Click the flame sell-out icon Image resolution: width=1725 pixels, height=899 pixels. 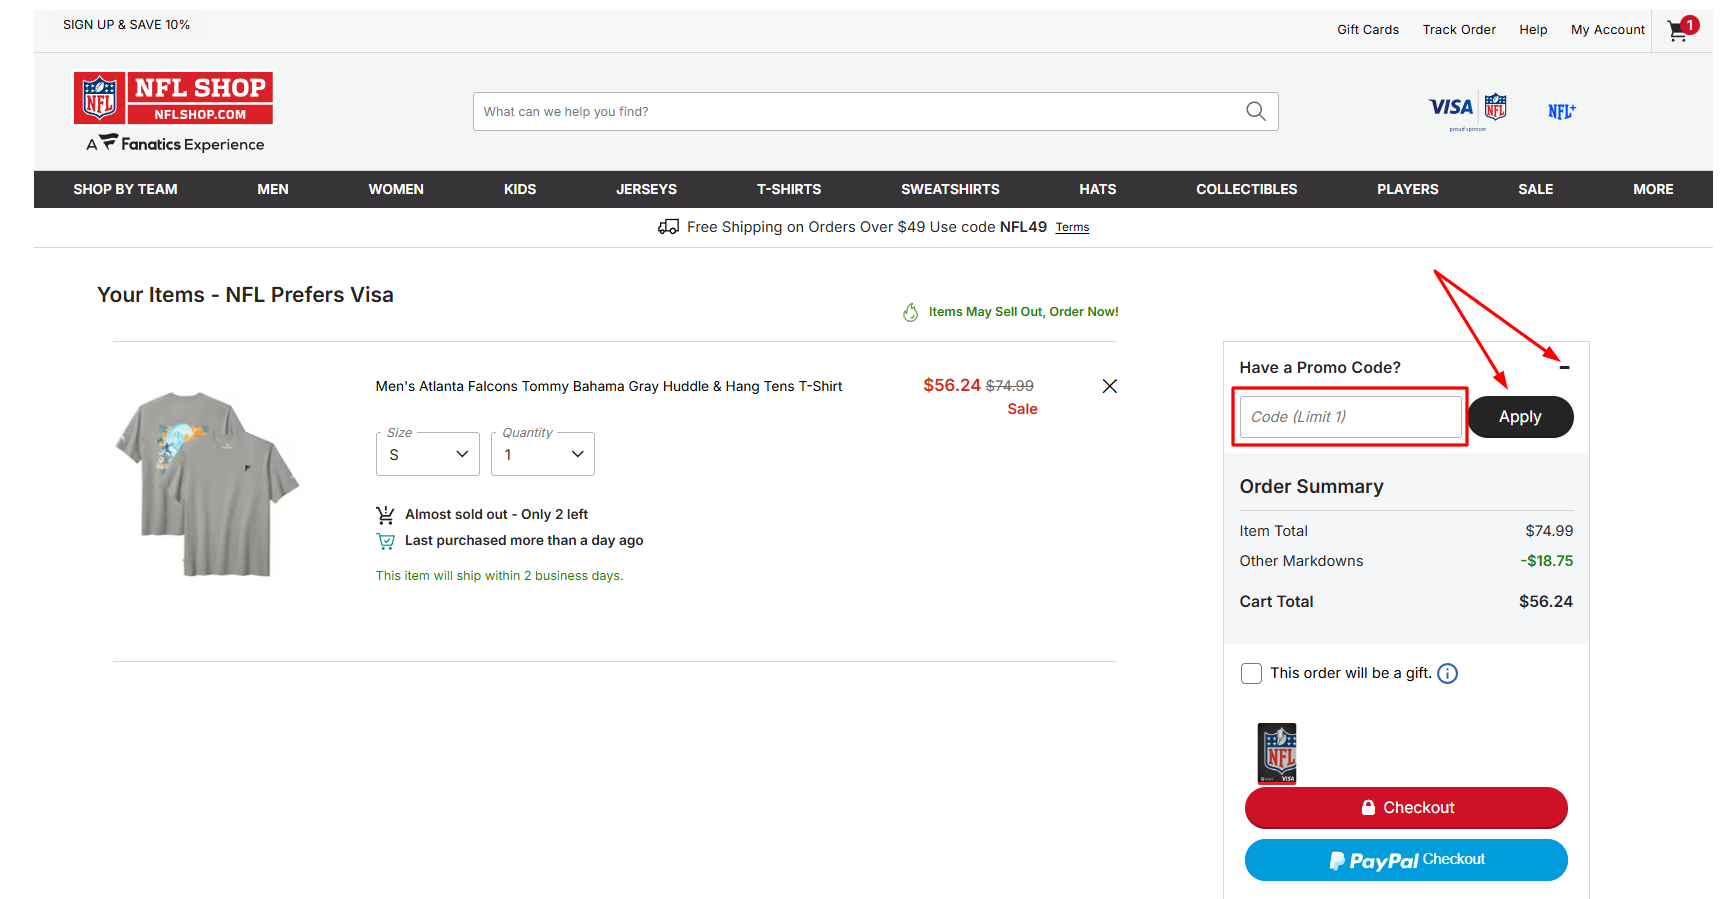[x=910, y=312]
